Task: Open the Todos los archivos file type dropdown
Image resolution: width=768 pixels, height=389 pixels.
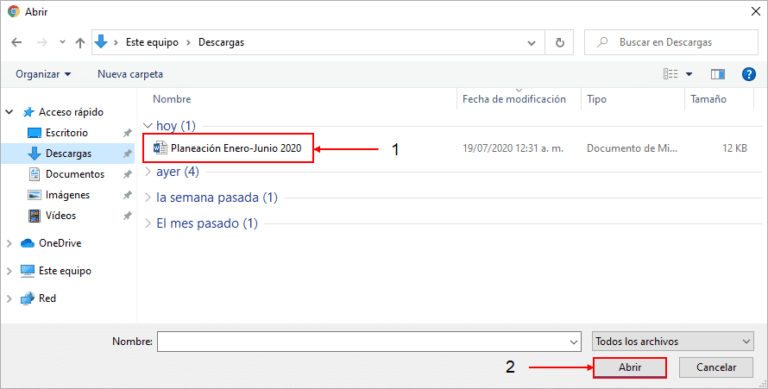Action: (x=672, y=341)
